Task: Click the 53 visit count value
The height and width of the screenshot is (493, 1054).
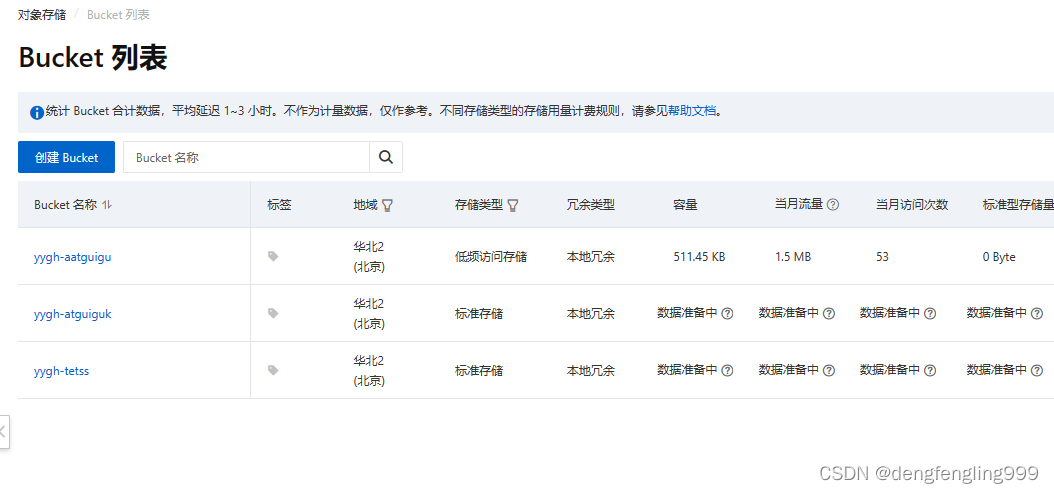Action: pos(882,257)
